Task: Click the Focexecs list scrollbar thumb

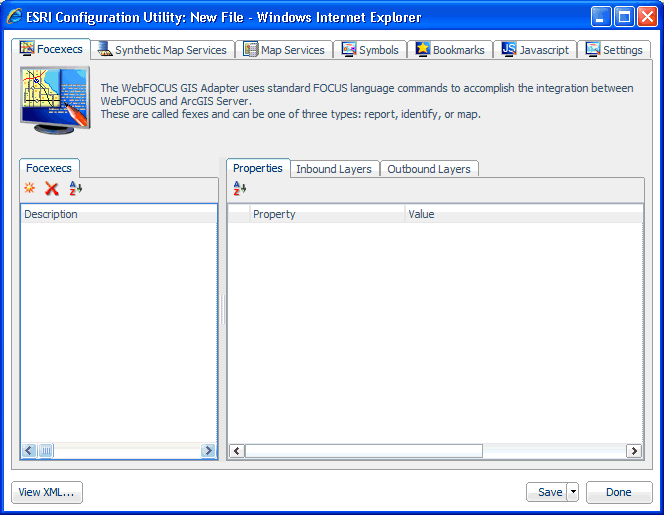Action: click(46, 451)
